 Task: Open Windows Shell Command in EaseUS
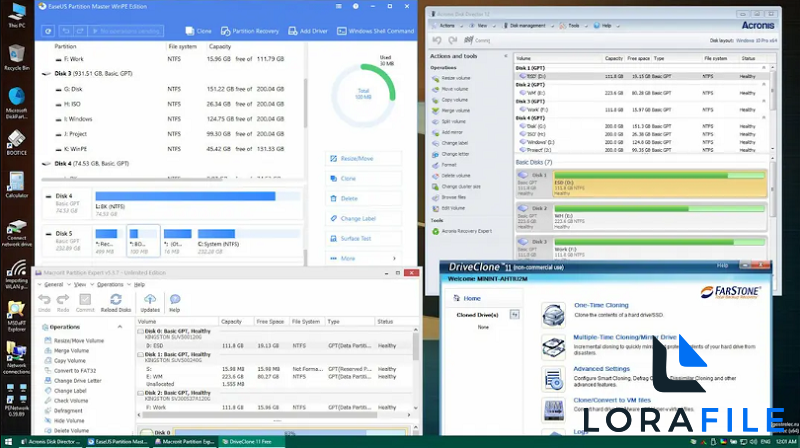point(376,31)
